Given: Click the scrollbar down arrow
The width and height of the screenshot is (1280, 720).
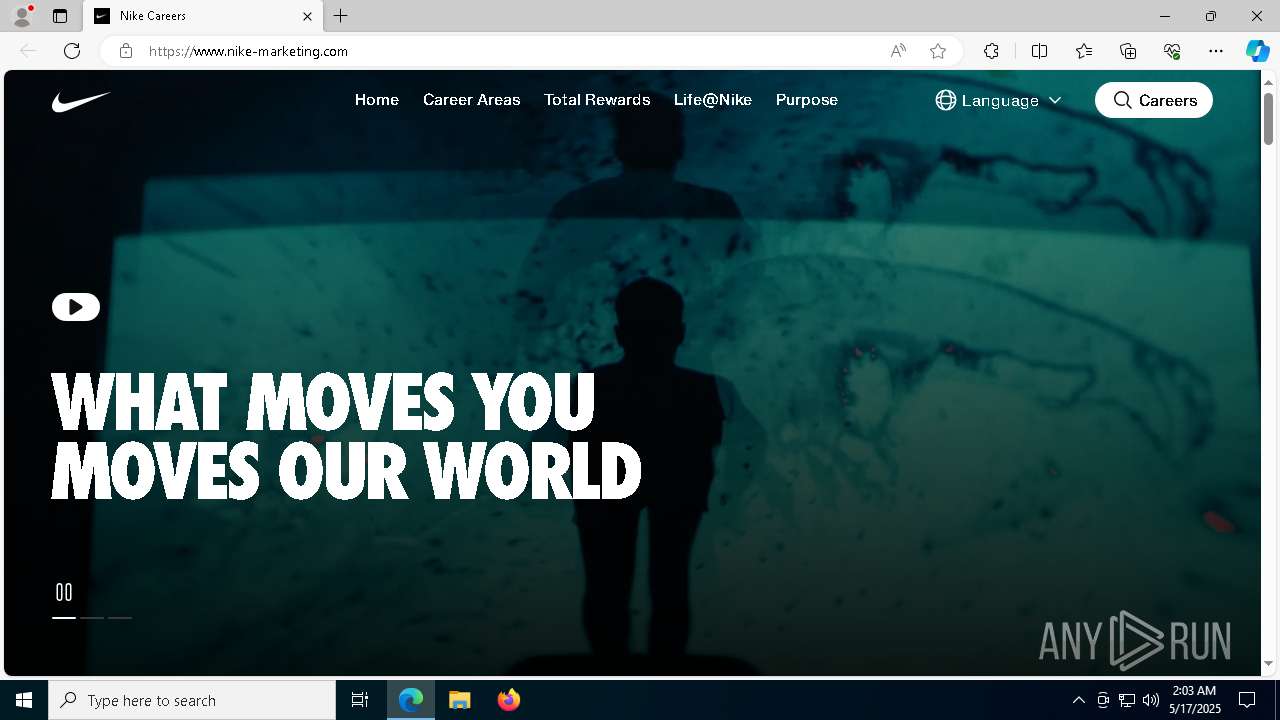Looking at the screenshot, I should (x=1269, y=663).
